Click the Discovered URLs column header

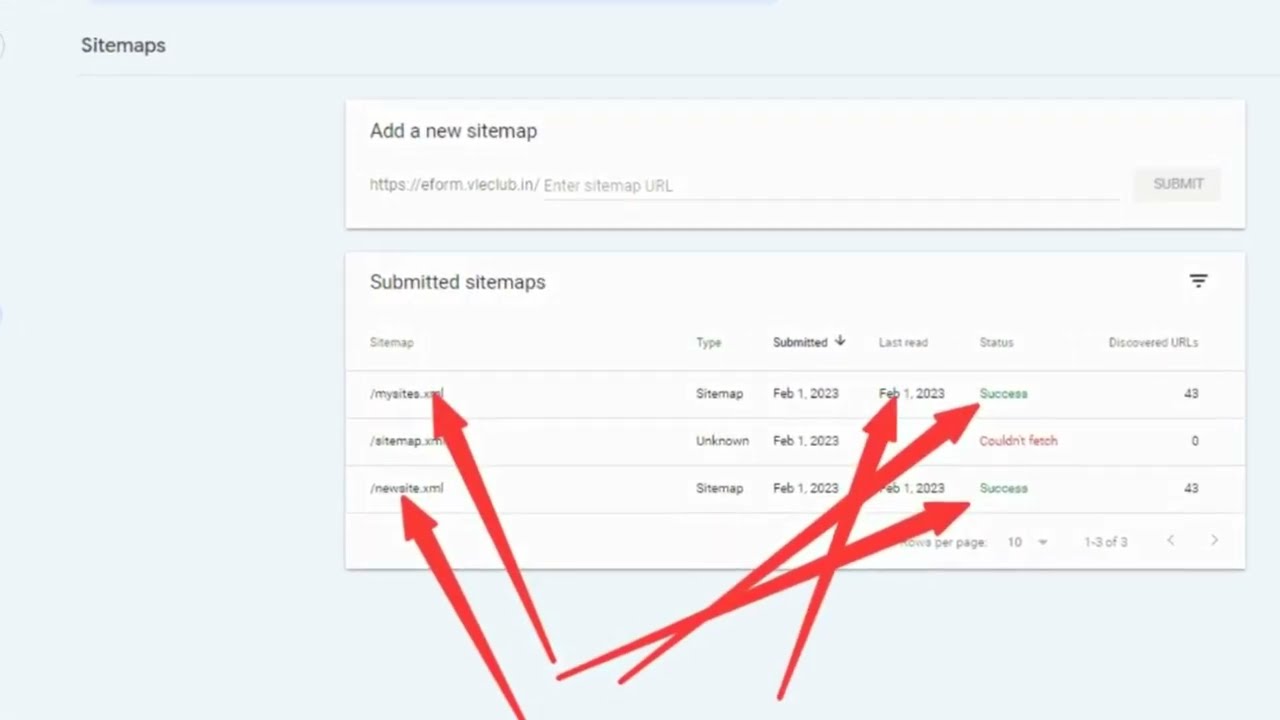point(1153,342)
